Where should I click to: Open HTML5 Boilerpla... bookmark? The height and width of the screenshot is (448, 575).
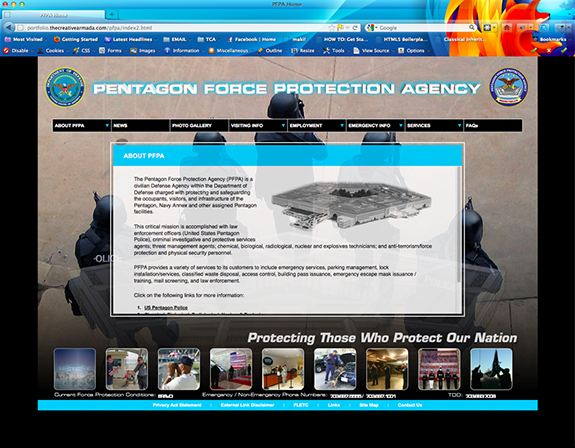pyautogui.click(x=403, y=39)
